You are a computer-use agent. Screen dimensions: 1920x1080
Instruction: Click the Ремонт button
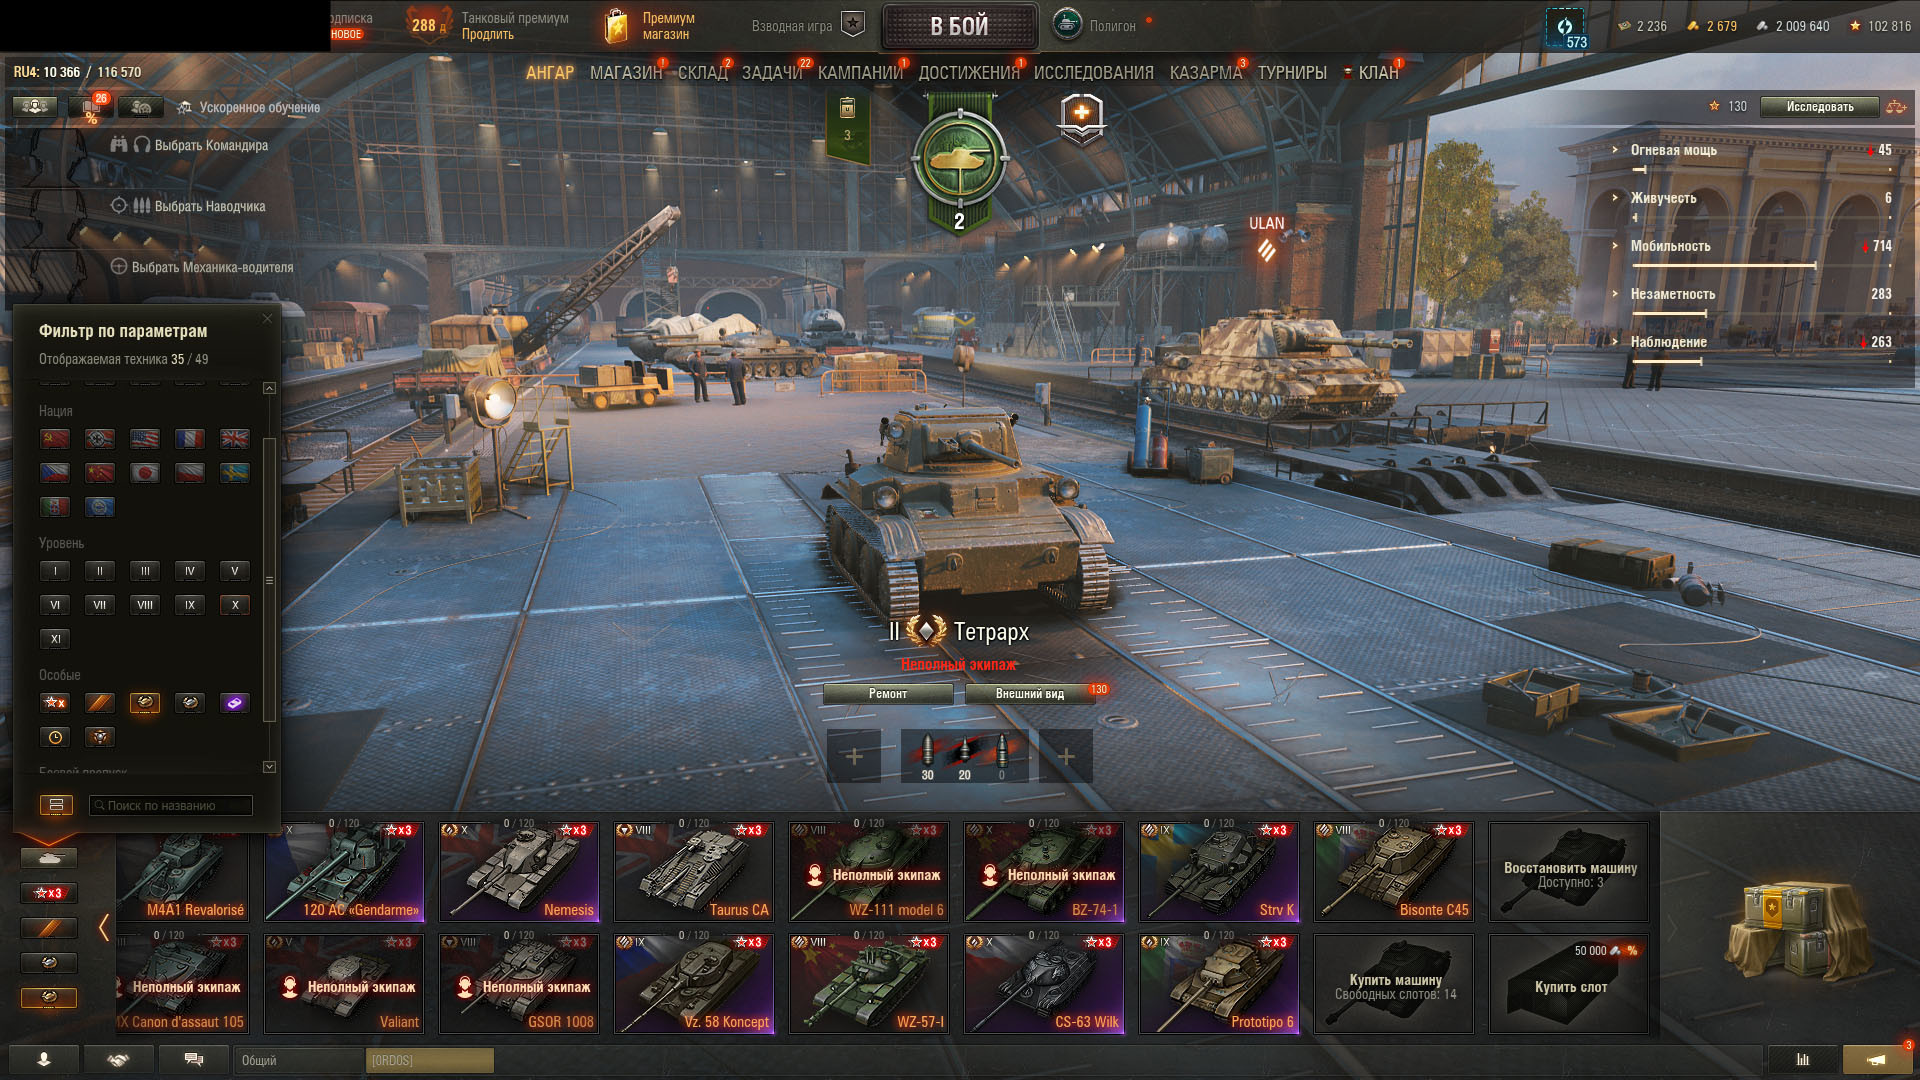888,694
